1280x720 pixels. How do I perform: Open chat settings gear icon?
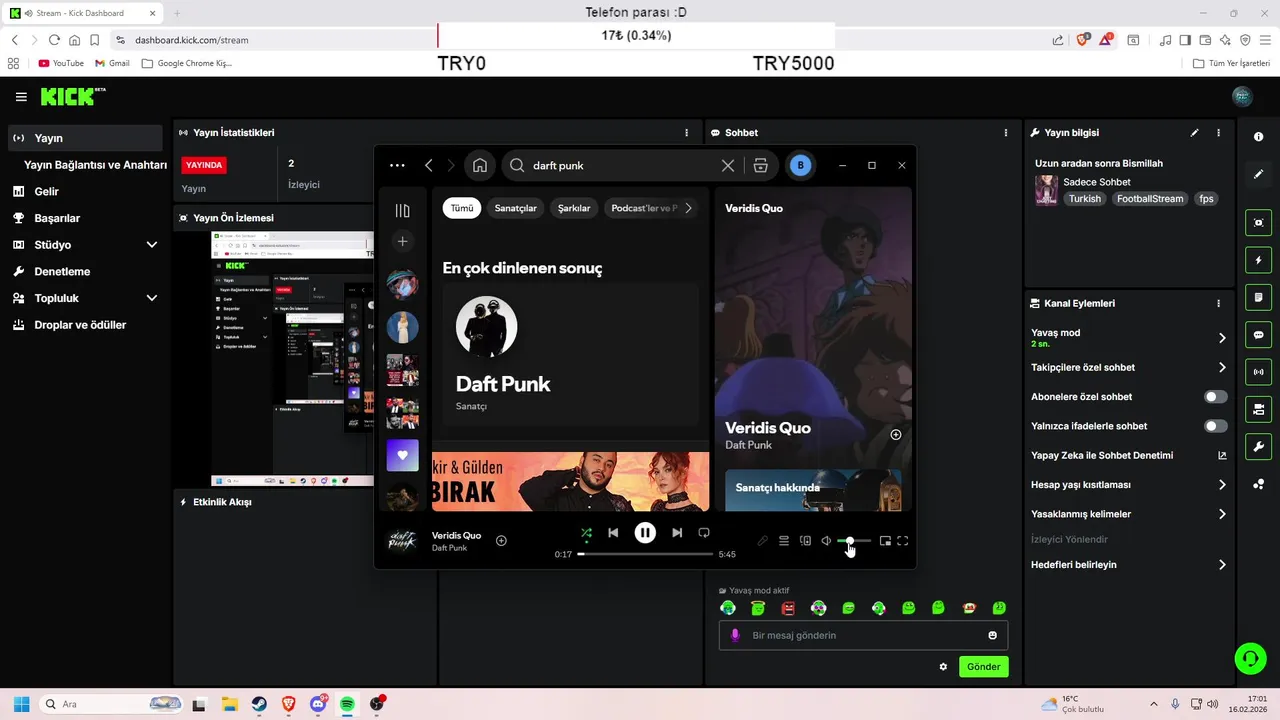click(x=943, y=667)
